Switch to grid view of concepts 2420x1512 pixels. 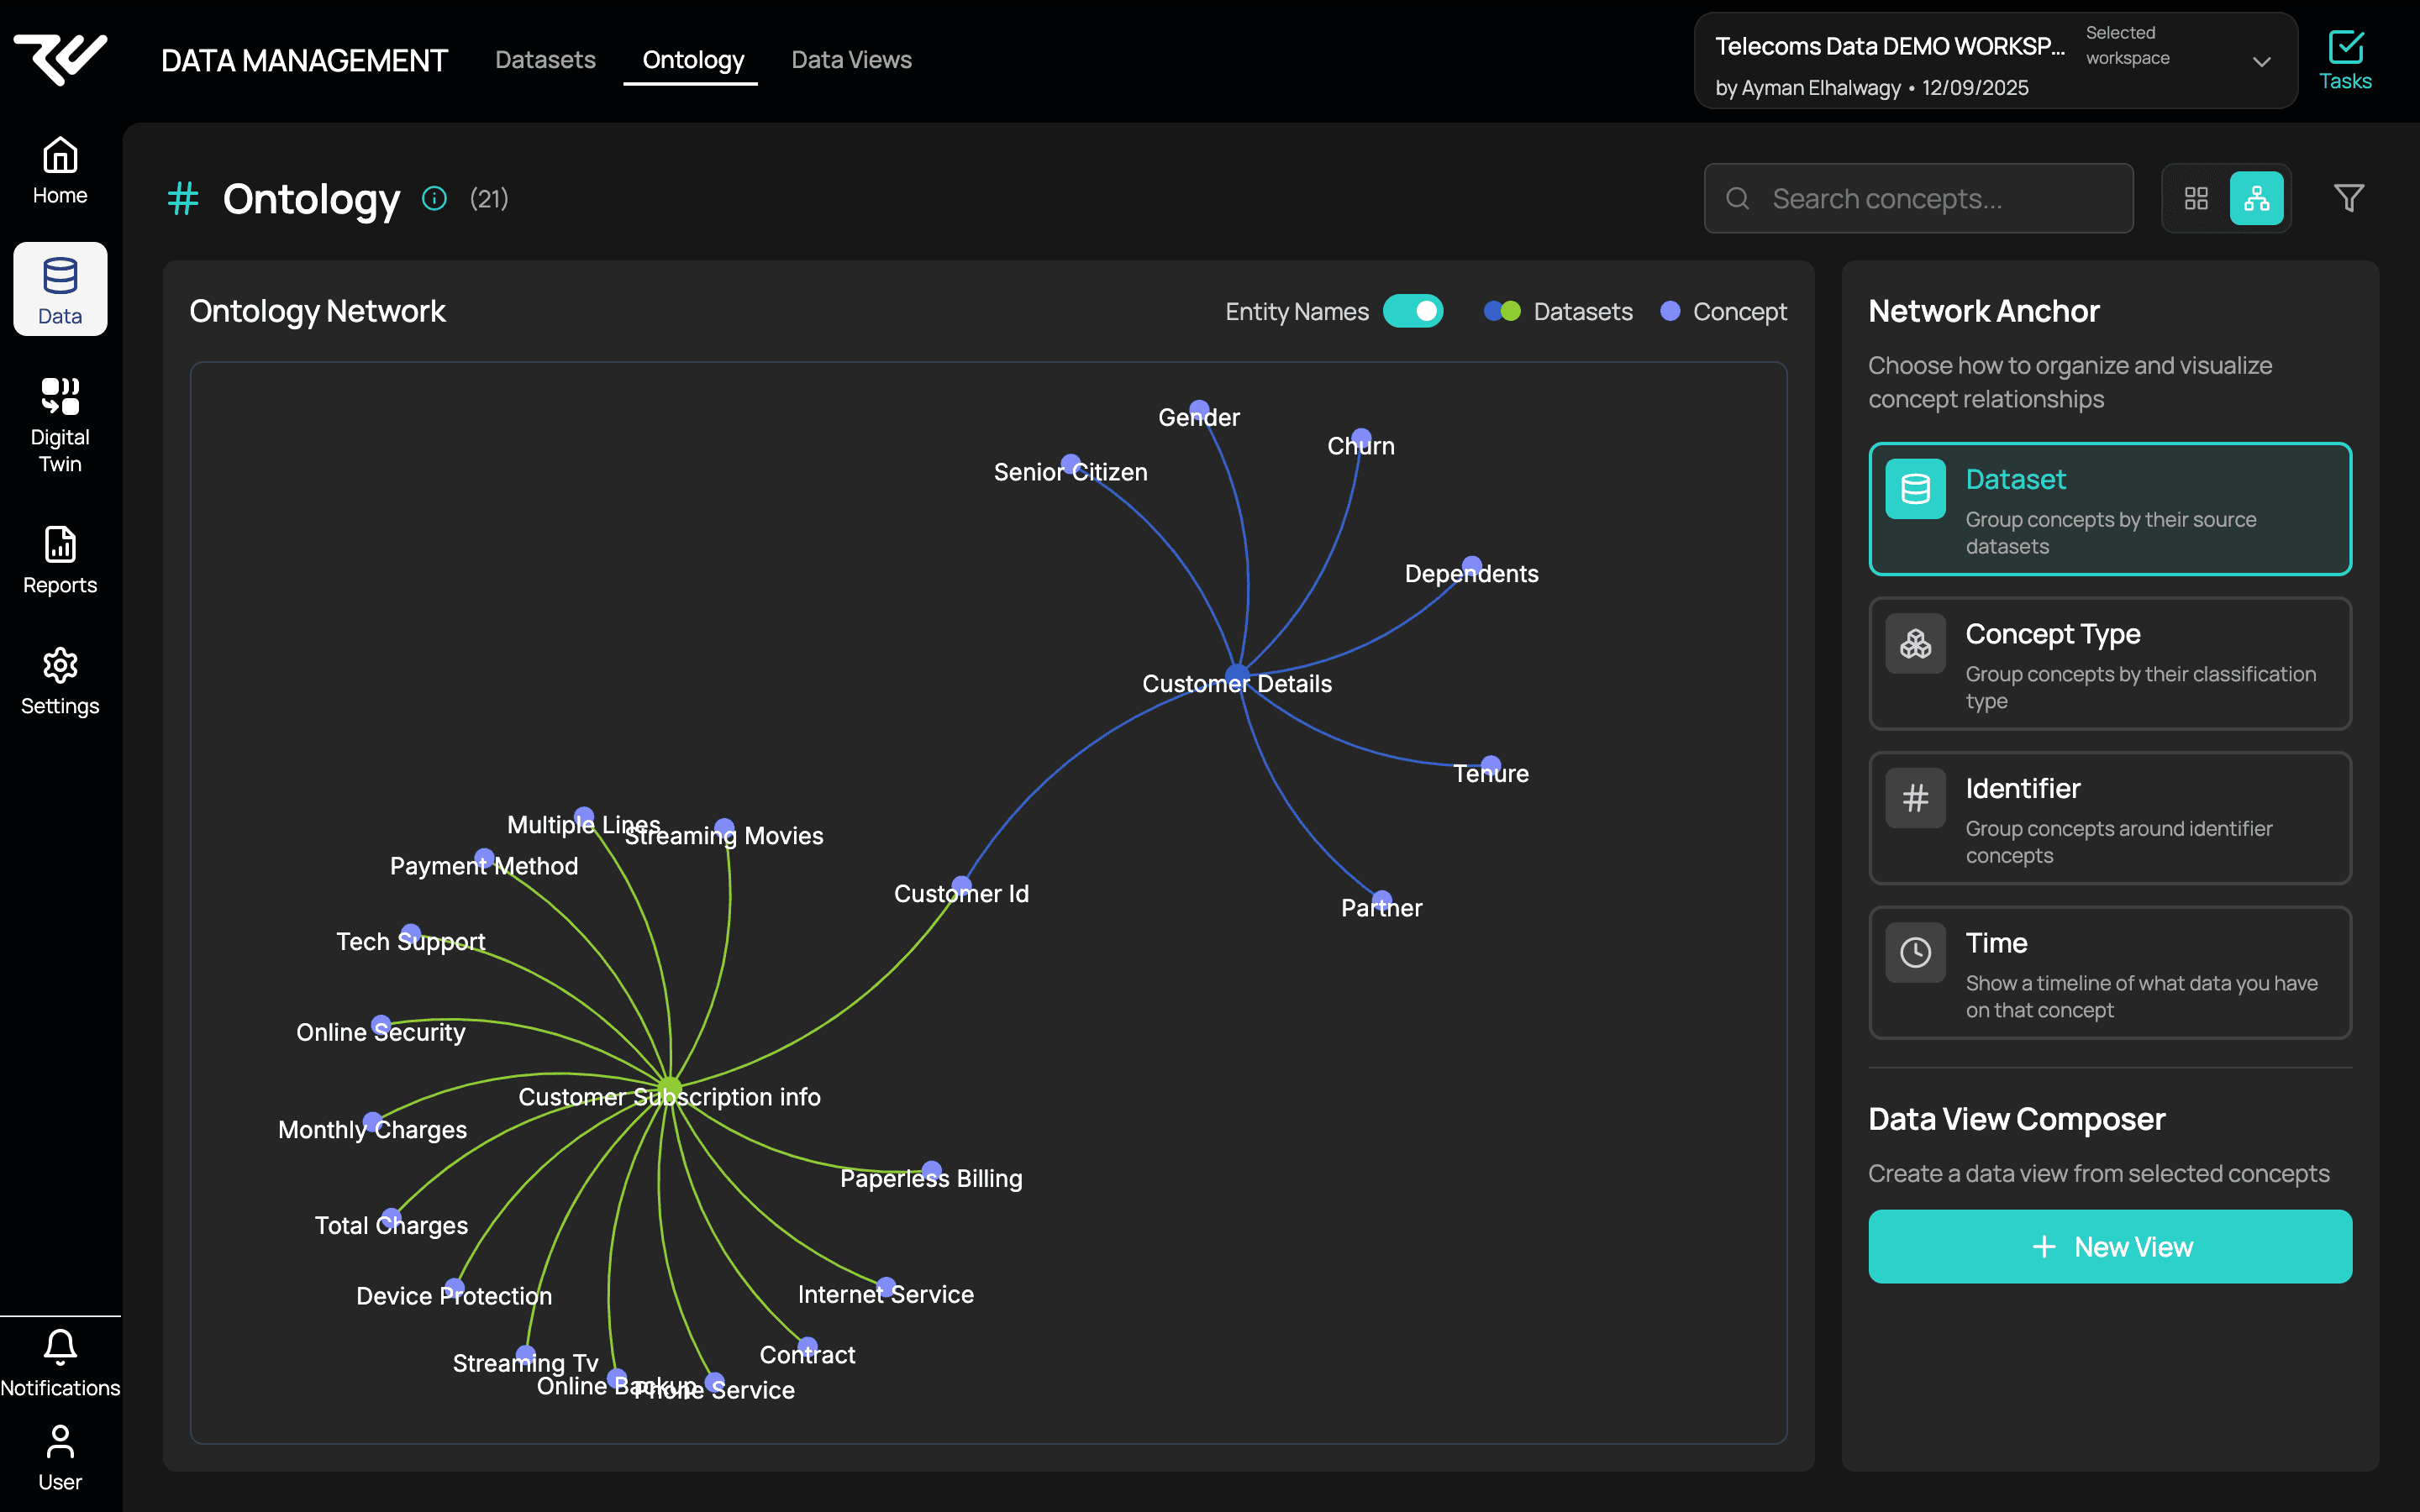pyautogui.click(x=2197, y=198)
